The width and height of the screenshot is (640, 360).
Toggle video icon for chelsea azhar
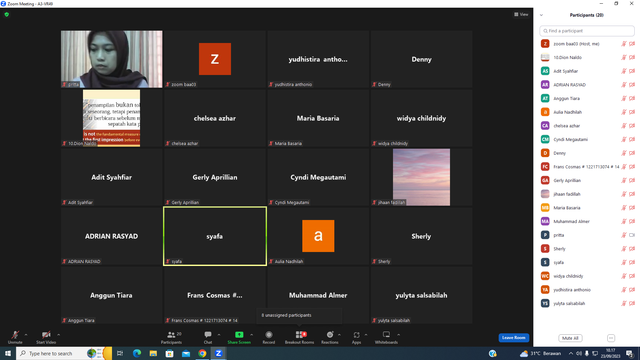click(632, 126)
